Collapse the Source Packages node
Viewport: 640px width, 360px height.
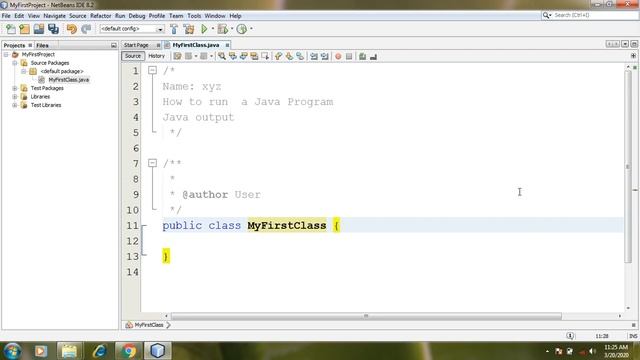15,63
